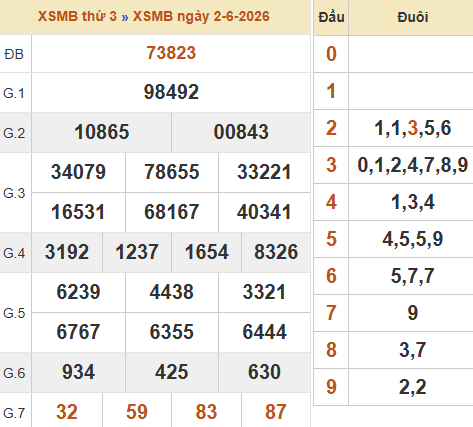Select G.6 number 425
Image resolution: width=473 pixels, height=427 pixels.
(172, 372)
